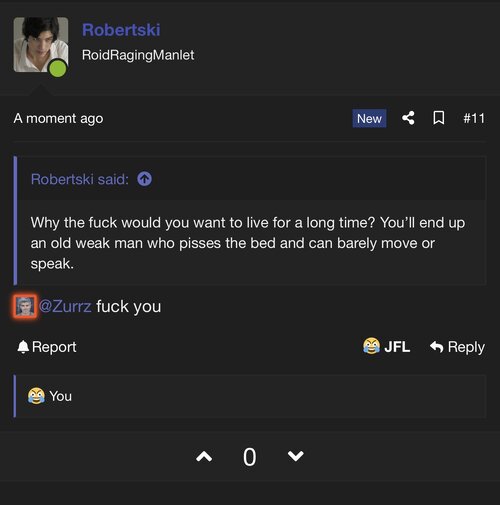Open Zurrz's small avatar thumbnail
The image size is (500, 505).
[25, 306]
